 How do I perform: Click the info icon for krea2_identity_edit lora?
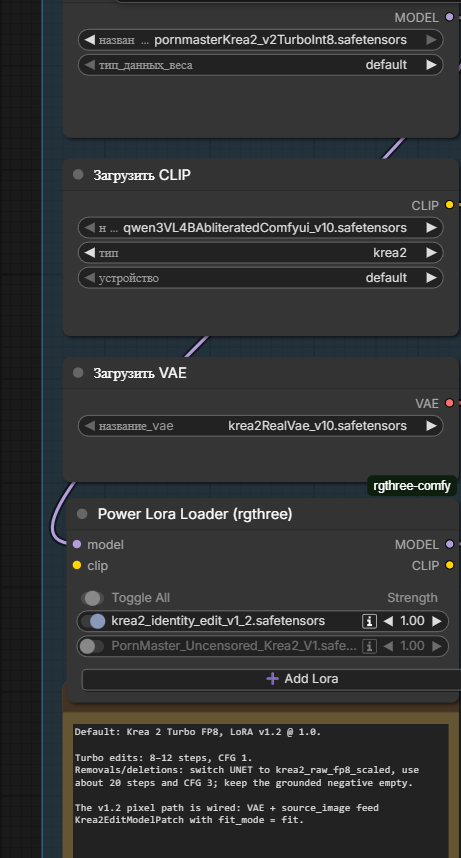click(370, 621)
